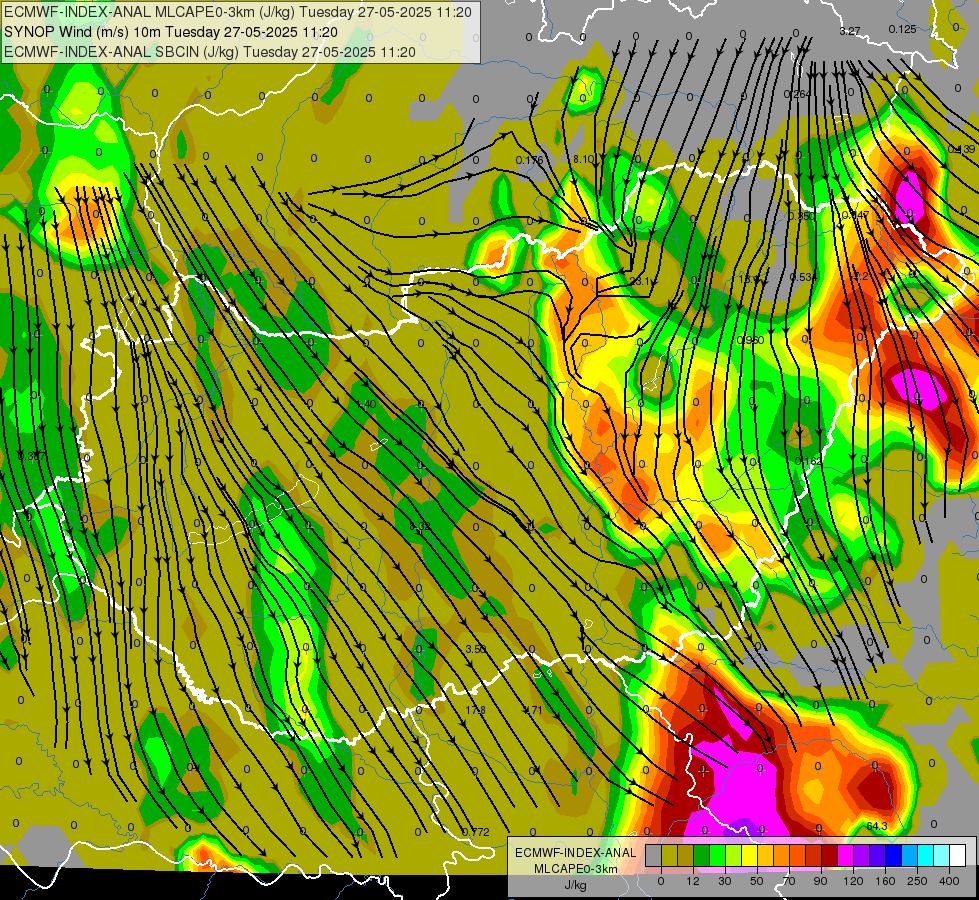Click the SBCIN analysis header line

[x=210, y=52]
